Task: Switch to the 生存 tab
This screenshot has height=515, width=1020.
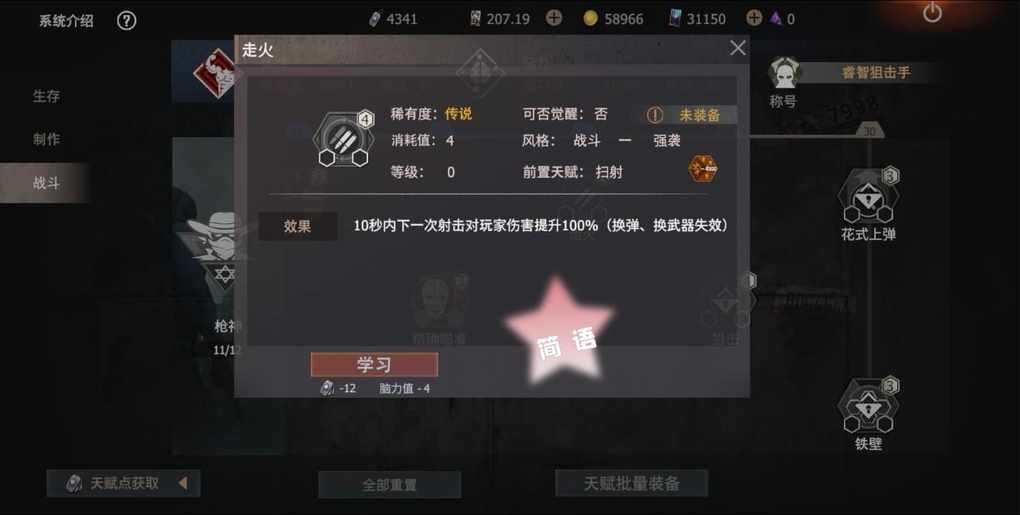Action: (46, 96)
